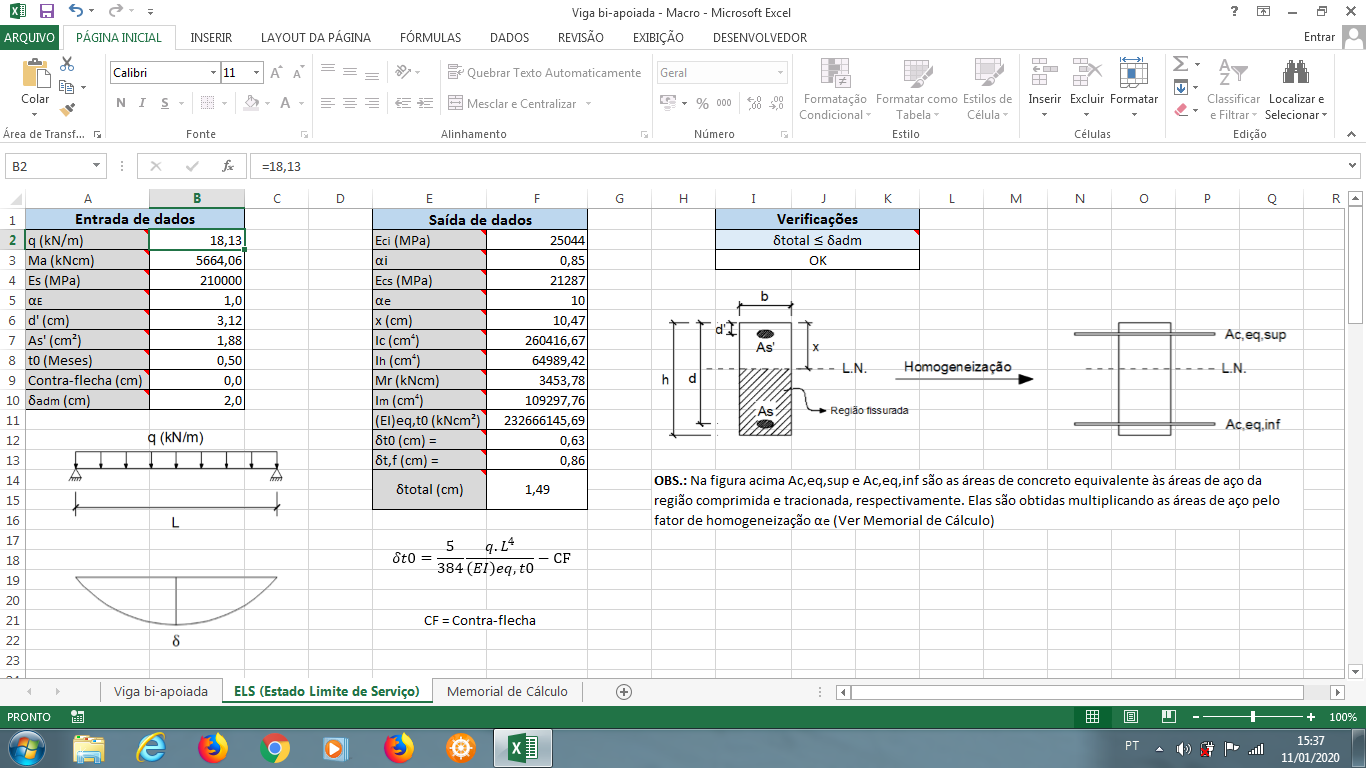Open the ARQUIVO tab
Viewport: 1366px width, 768px height.
29,37
